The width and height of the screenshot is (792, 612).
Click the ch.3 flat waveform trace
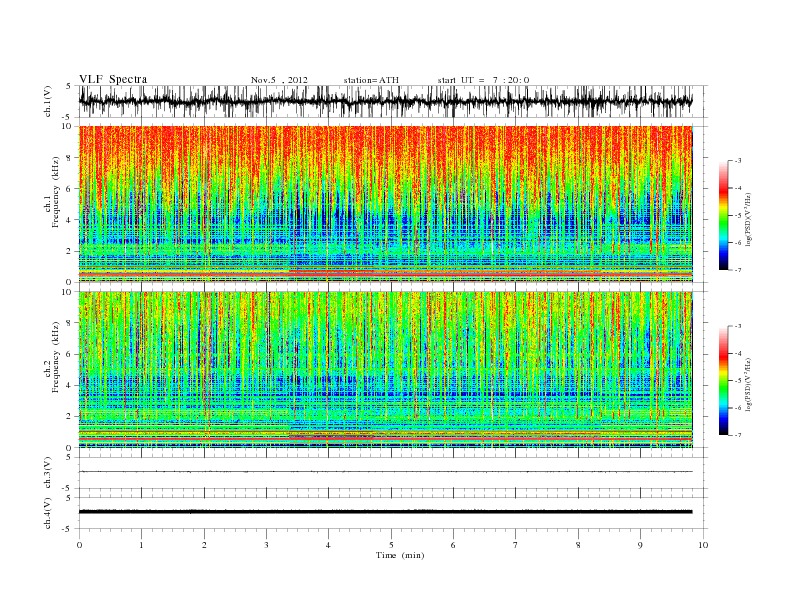pos(386,472)
